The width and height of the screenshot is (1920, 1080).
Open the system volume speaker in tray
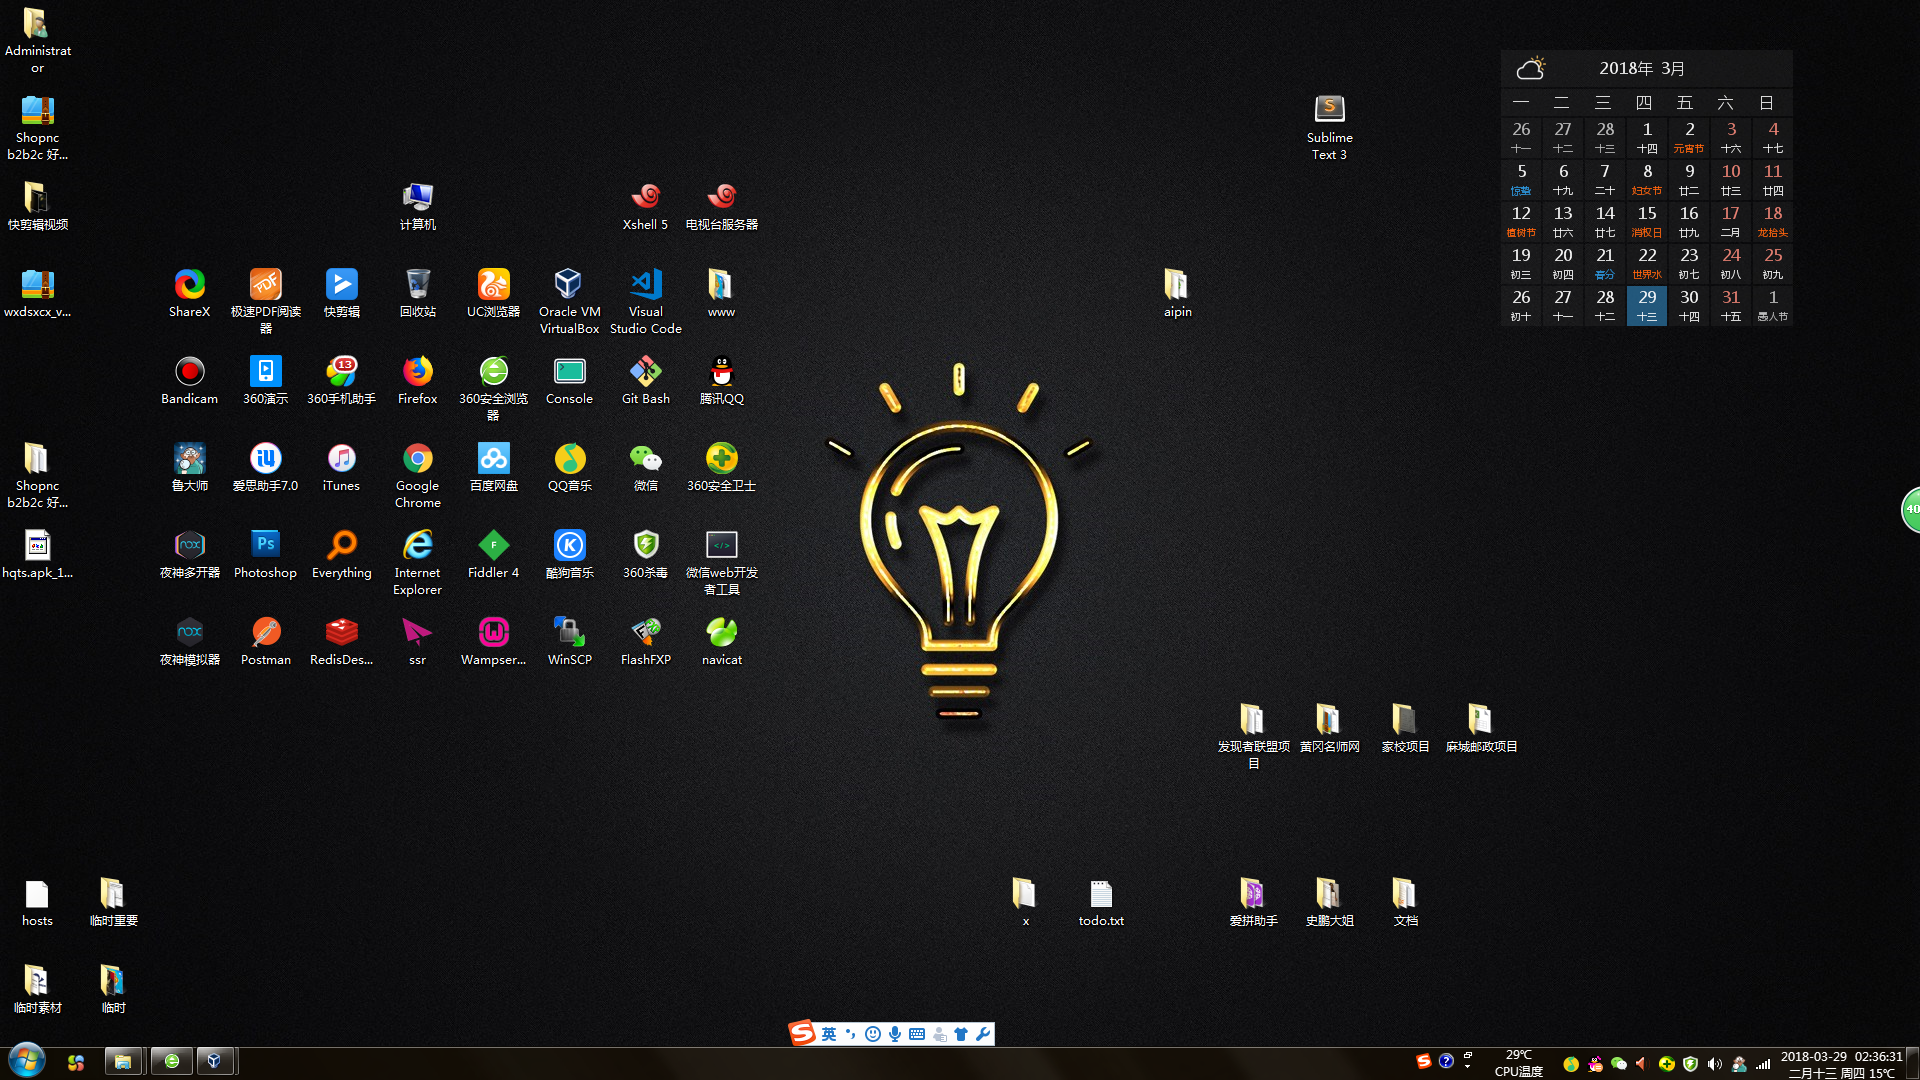coord(1715,1064)
